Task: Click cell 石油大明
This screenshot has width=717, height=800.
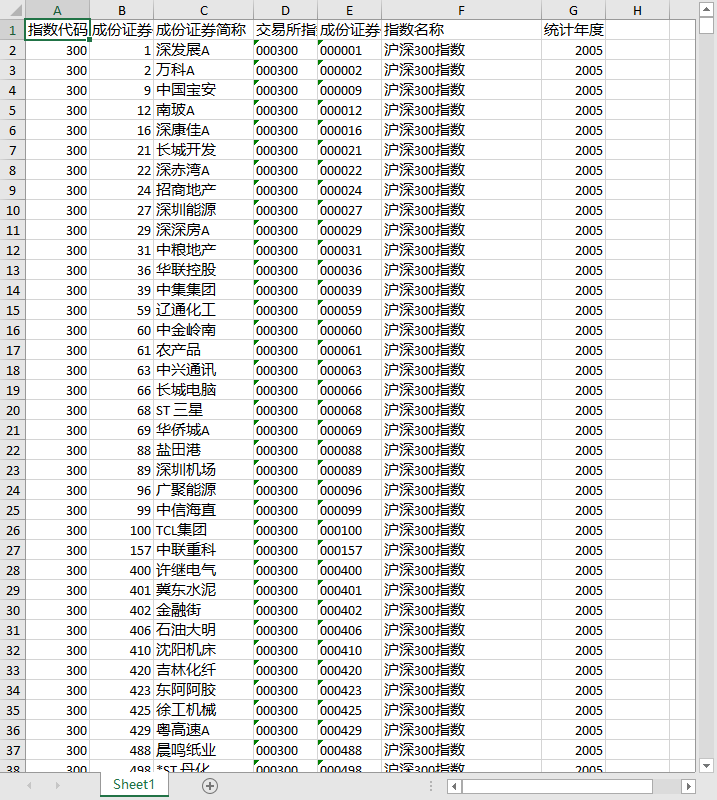Action: click(x=203, y=630)
